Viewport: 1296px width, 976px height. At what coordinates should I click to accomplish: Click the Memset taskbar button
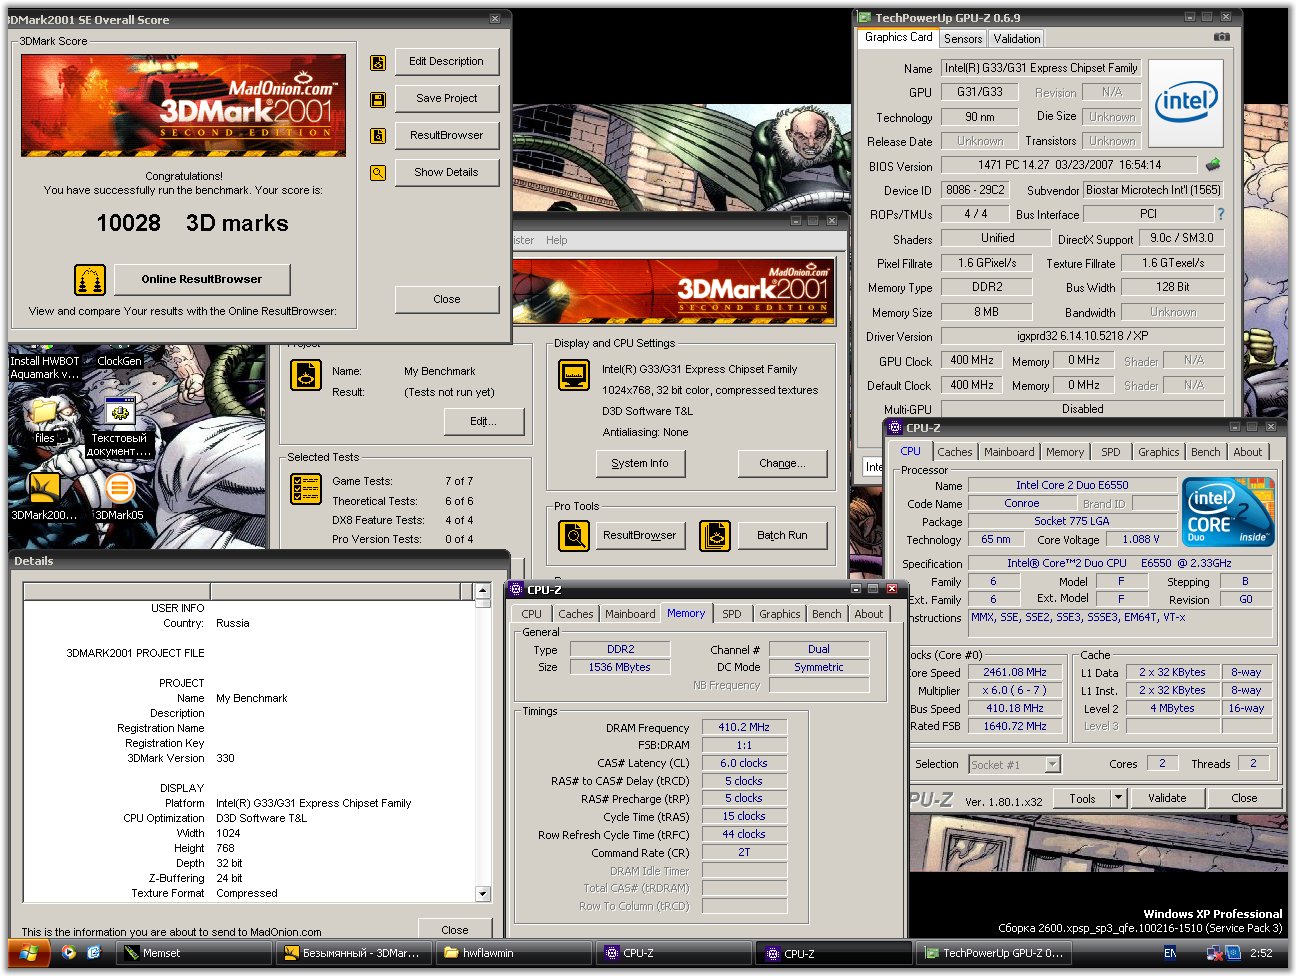click(193, 953)
